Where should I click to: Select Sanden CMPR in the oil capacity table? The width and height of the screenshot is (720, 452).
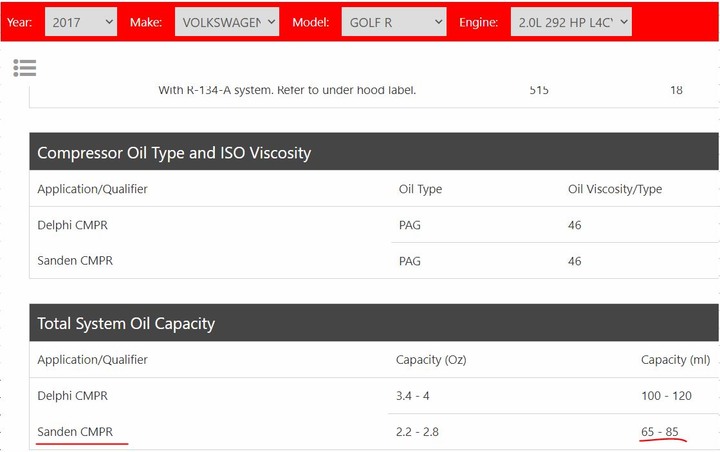pos(75,431)
